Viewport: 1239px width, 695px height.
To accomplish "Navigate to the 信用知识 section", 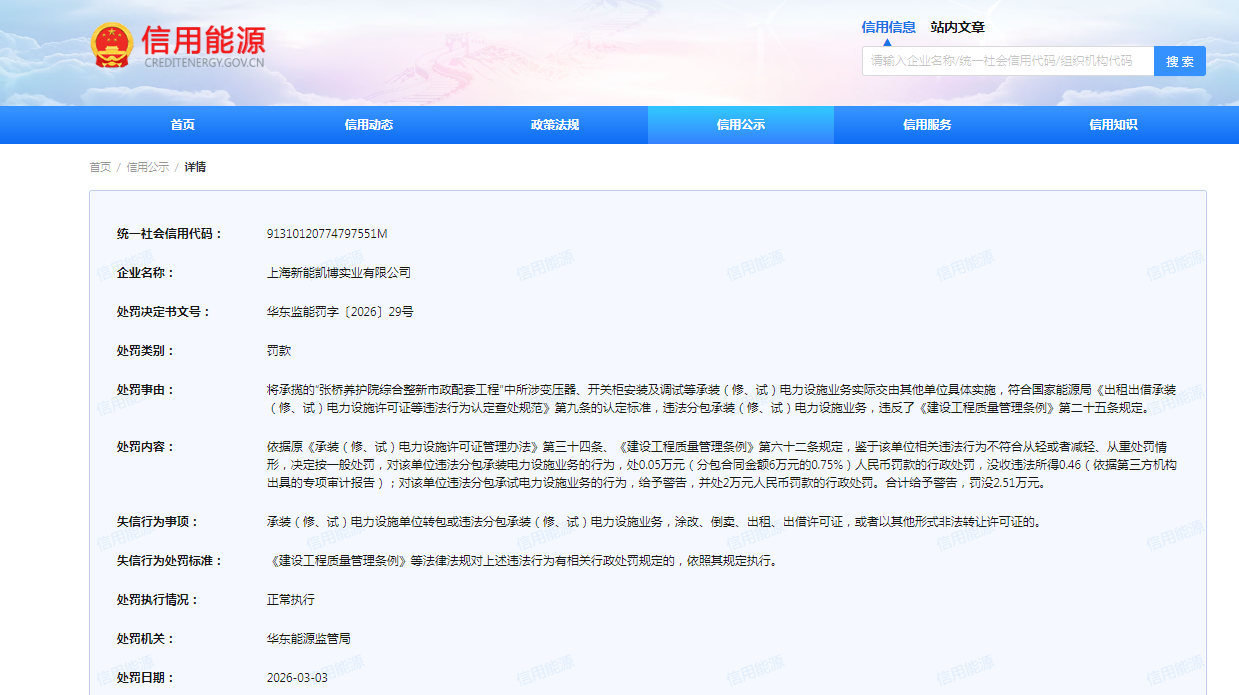I will point(1113,125).
